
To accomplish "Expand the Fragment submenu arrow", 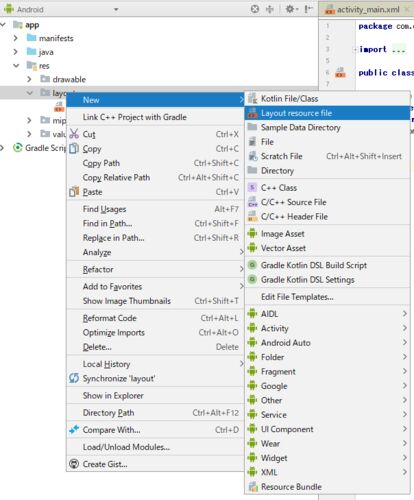I will (x=404, y=371).
